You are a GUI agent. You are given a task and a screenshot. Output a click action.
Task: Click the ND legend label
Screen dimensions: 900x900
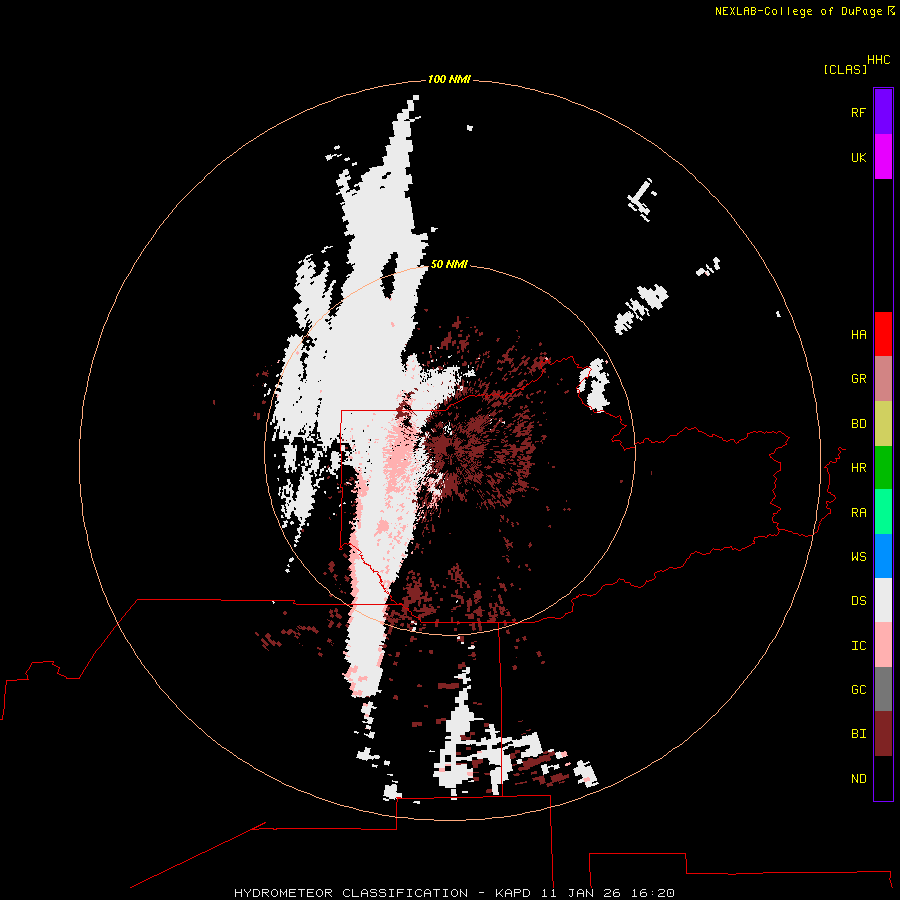pyautogui.click(x=858, y=779)
